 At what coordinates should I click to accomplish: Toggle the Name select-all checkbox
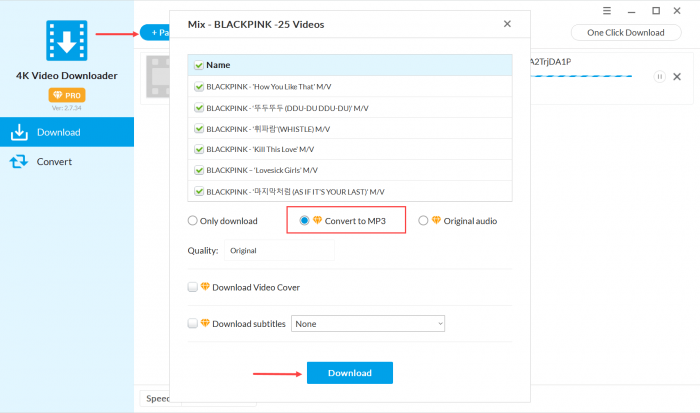point(199,65)
